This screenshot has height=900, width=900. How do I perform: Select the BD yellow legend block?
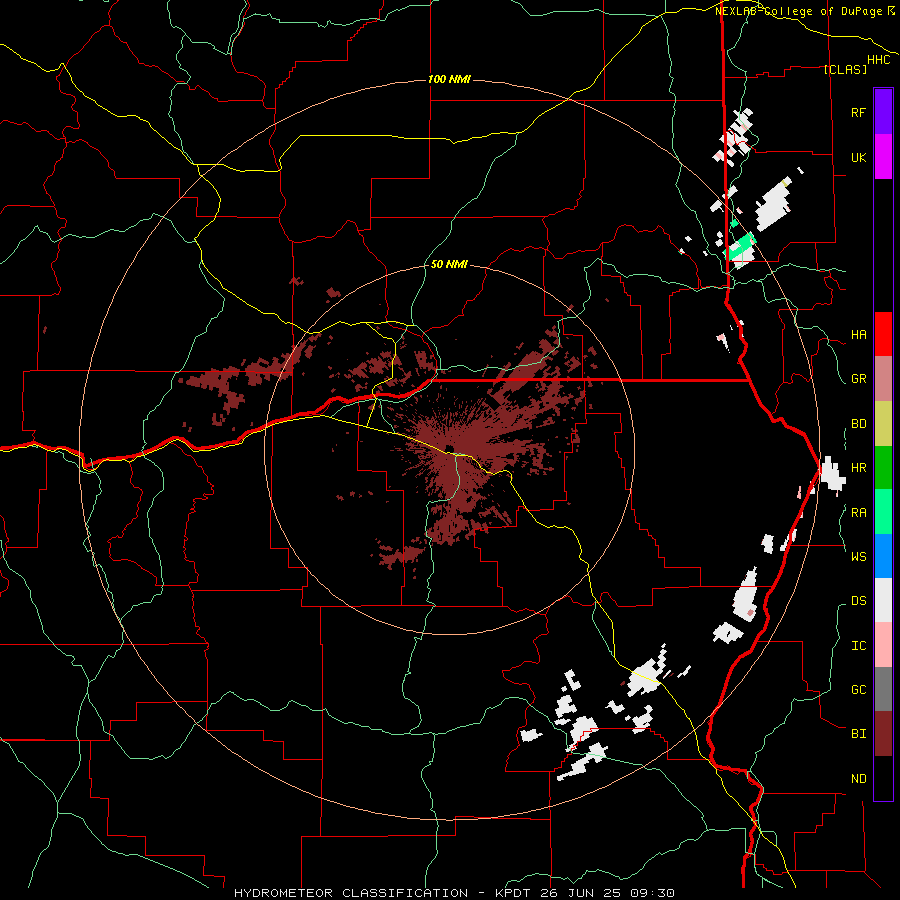click(x=883, y=423)
